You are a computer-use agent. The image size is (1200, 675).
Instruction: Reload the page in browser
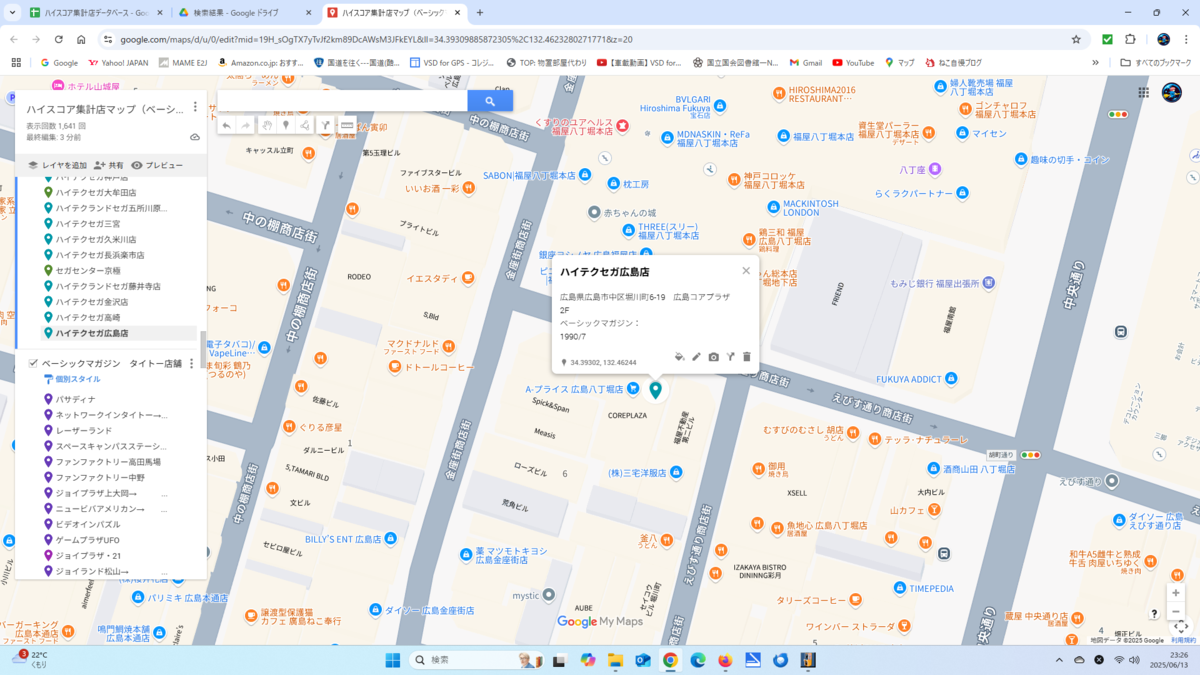click(x=59, y=39)
